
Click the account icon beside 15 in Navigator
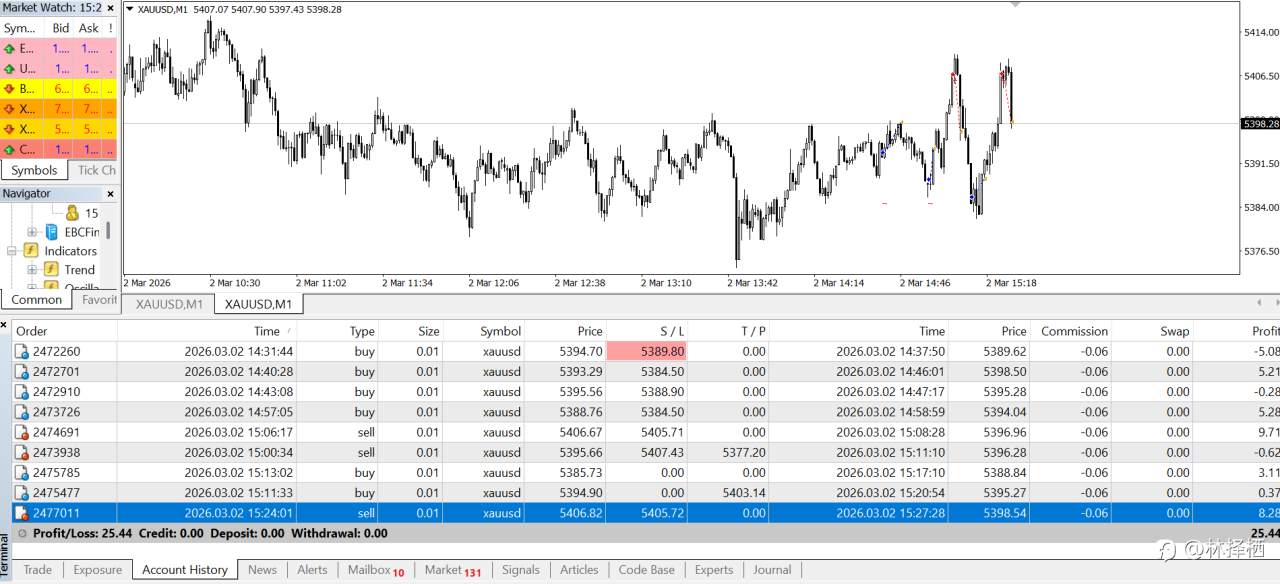[x=72, y=213]
